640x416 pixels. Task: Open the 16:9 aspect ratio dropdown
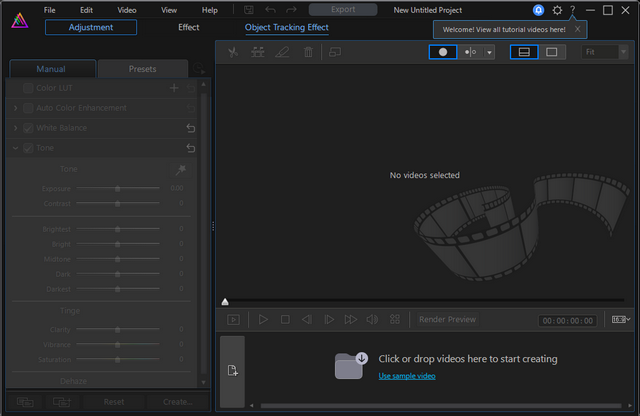tap(621, 320)
